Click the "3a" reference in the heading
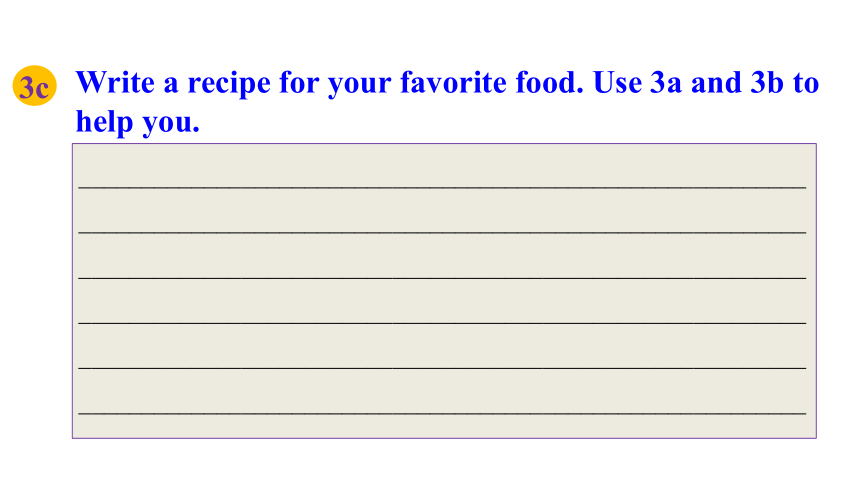This screenshot has height=484, width=860. 666,83
